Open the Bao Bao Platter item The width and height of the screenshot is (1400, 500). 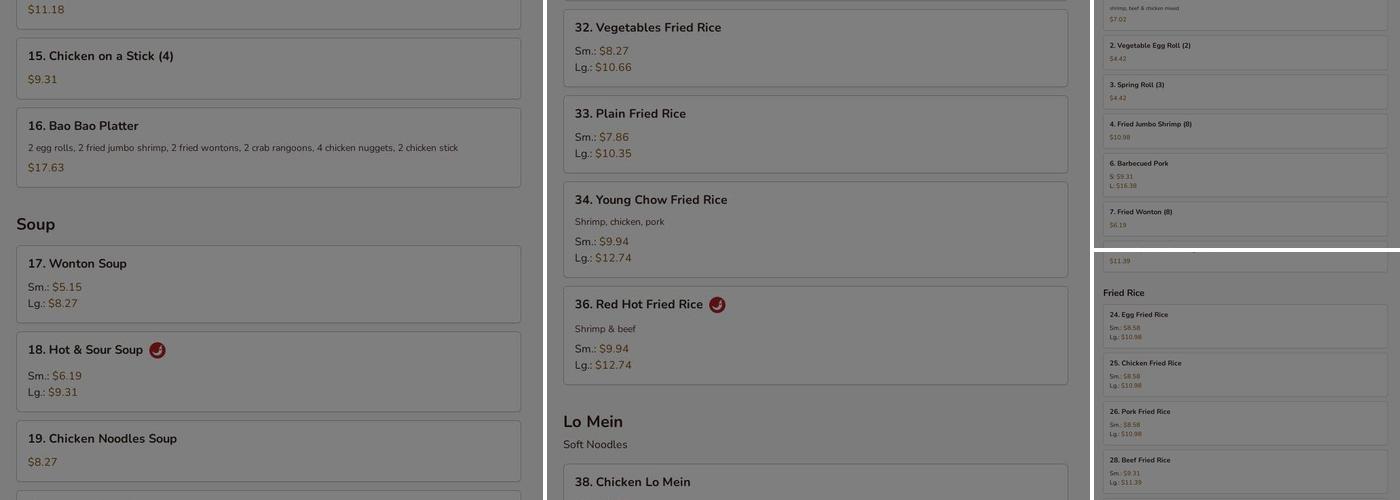pos(268,147)
